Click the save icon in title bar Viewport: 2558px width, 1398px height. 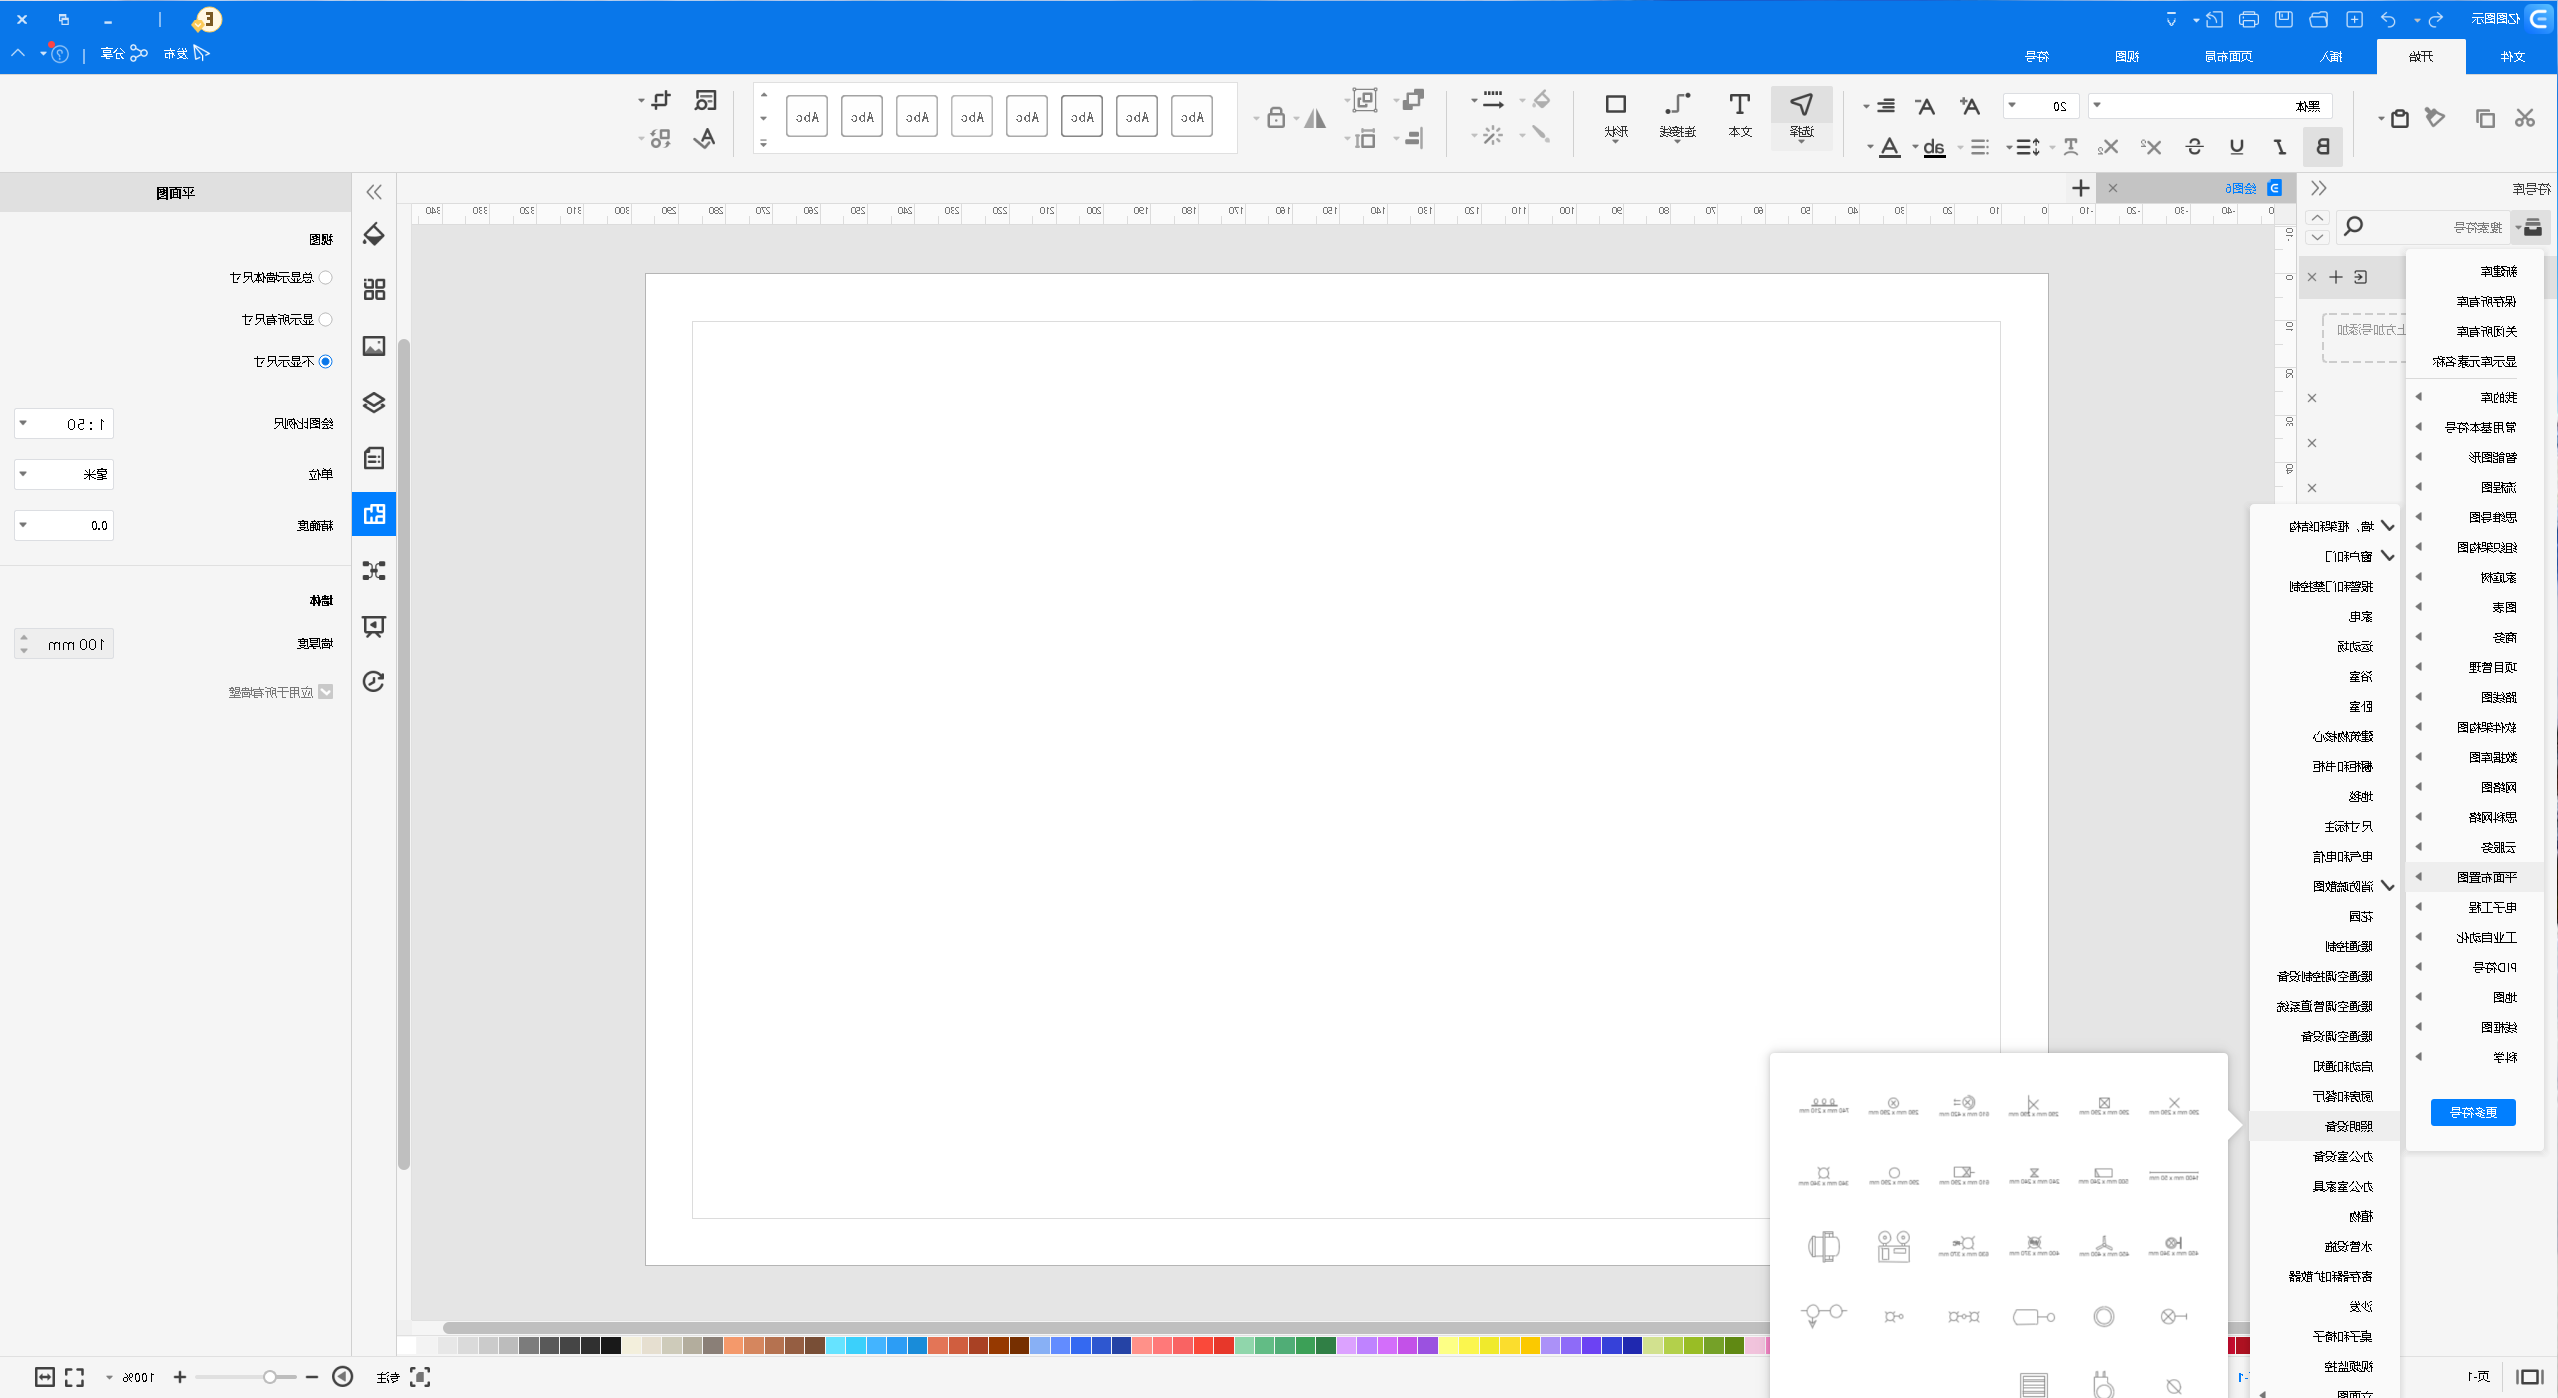click(x=2284, y=19)
